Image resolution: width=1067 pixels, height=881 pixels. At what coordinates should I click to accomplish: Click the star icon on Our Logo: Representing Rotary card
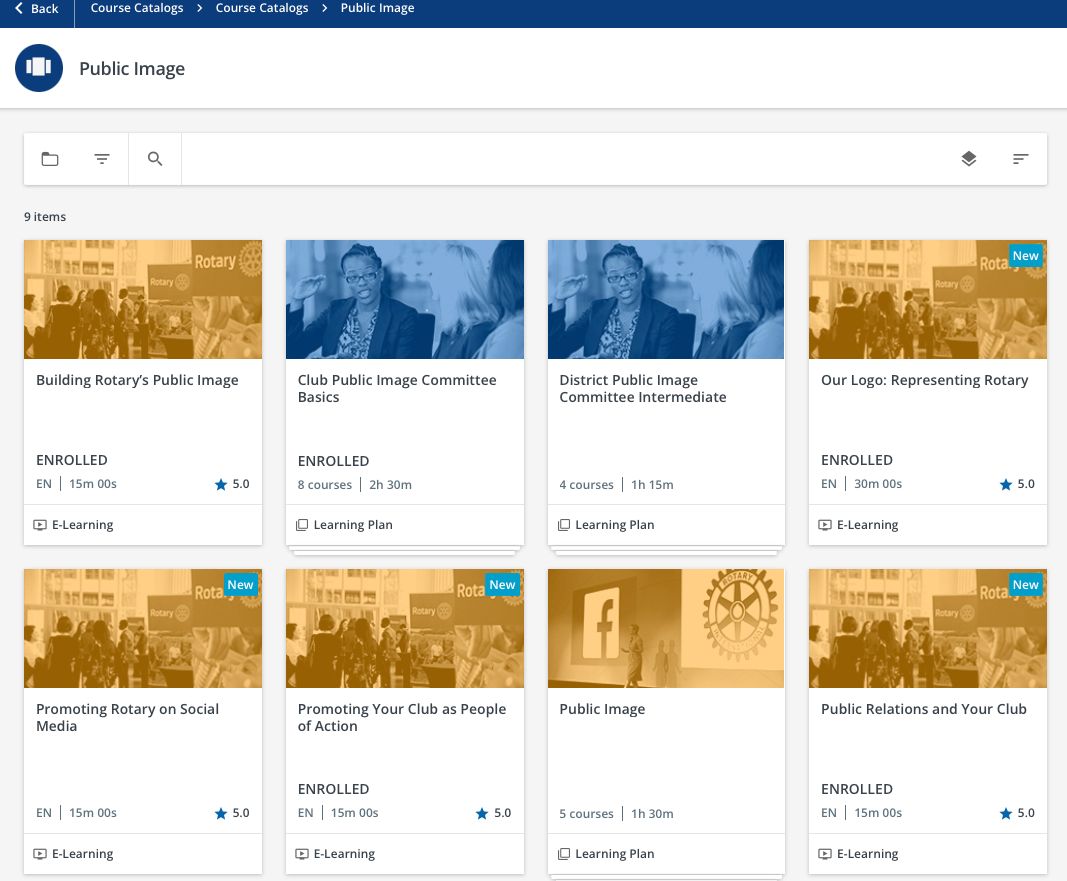pyautogui.click(x=1005, y=484)
